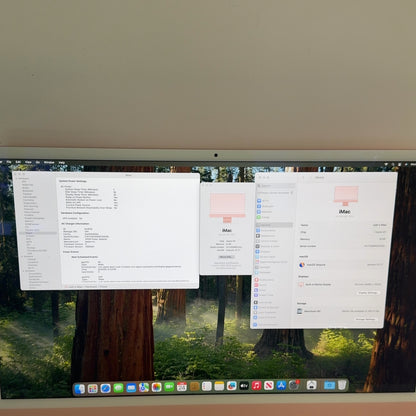Click the More Info button under iMac
The height and width of the screenshot is (416, 416).
[226, 257]
